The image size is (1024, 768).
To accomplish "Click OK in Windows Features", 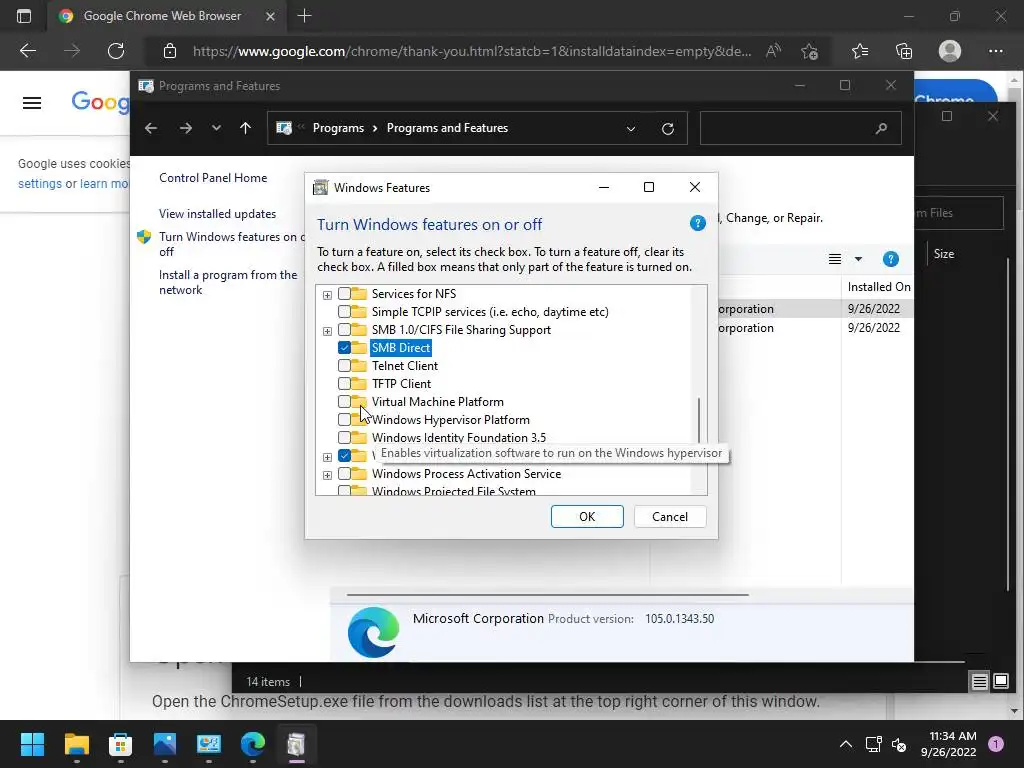I will (587, 517).
